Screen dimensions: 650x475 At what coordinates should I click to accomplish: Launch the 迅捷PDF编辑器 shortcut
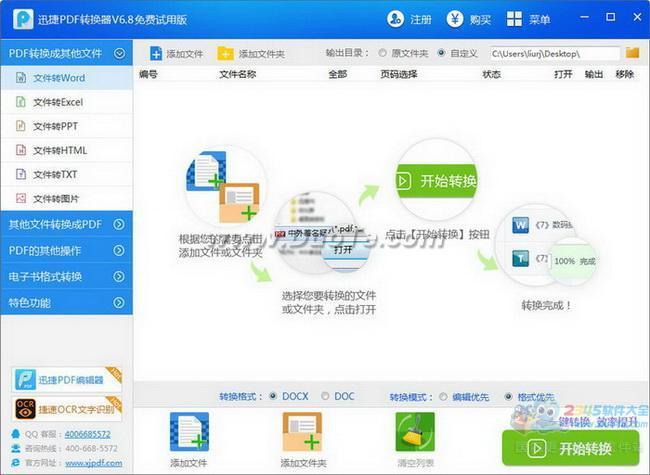[66, 380]
